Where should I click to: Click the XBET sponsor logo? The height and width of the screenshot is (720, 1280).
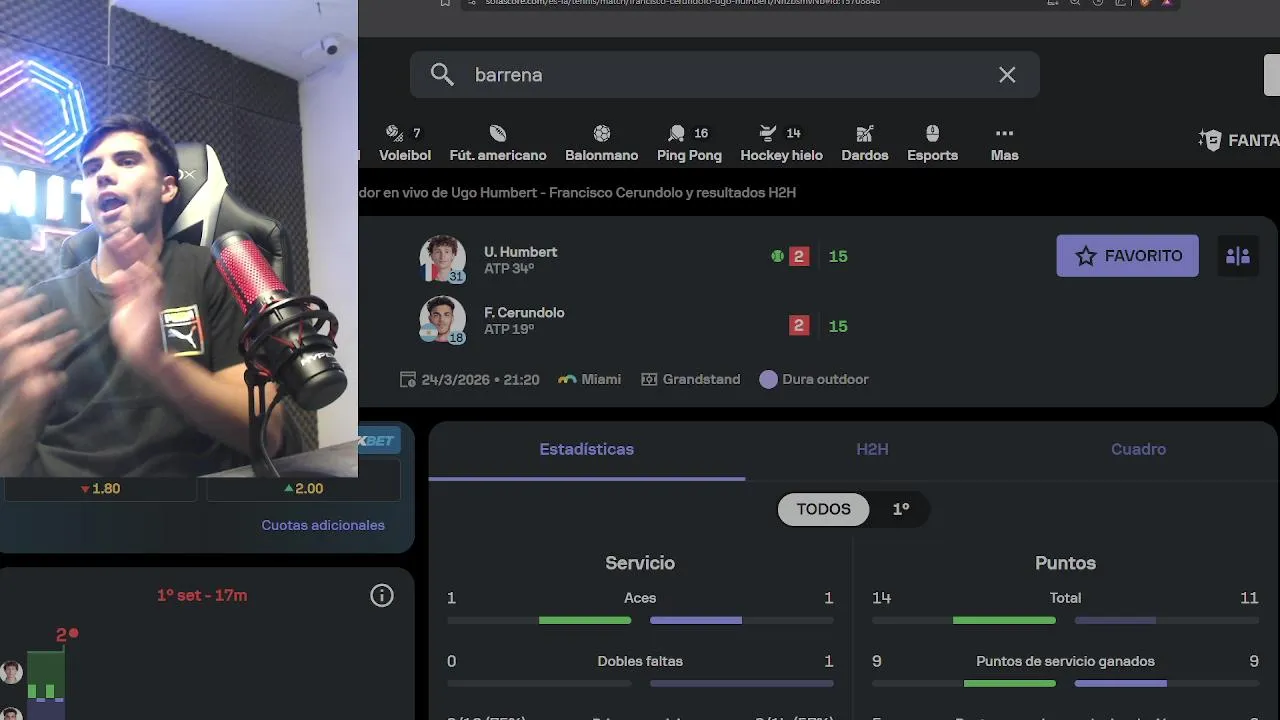click(378, 441)
